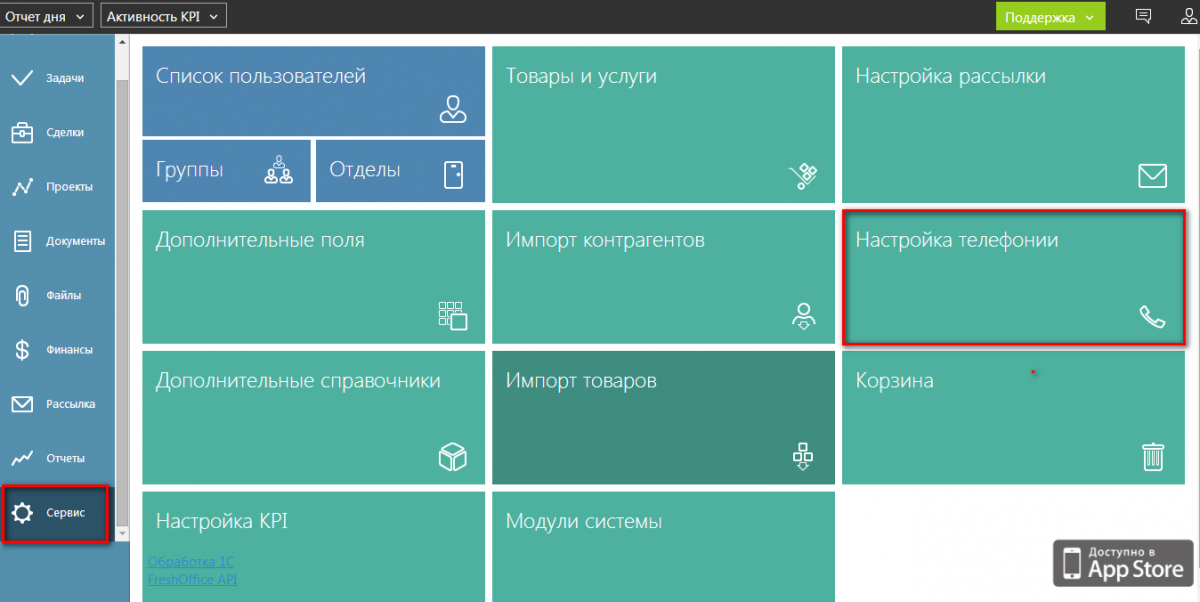Open the Активность KPI dropdown
Screen dimensions: 1200x602
click(x=164, y=16)
